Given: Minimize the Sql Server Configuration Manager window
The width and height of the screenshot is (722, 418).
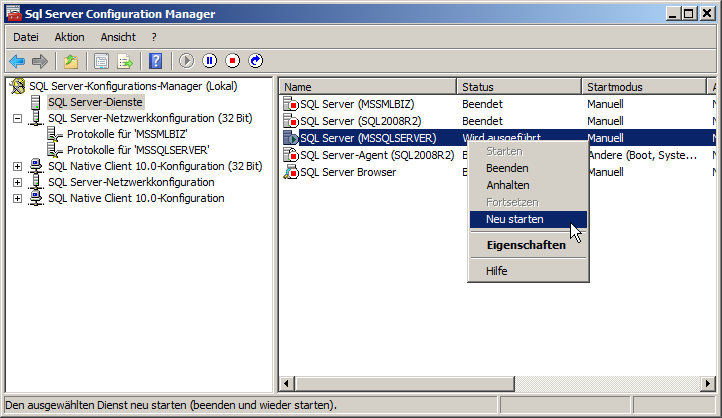Looking at the screenshot, I should click(x=673, y=14).
